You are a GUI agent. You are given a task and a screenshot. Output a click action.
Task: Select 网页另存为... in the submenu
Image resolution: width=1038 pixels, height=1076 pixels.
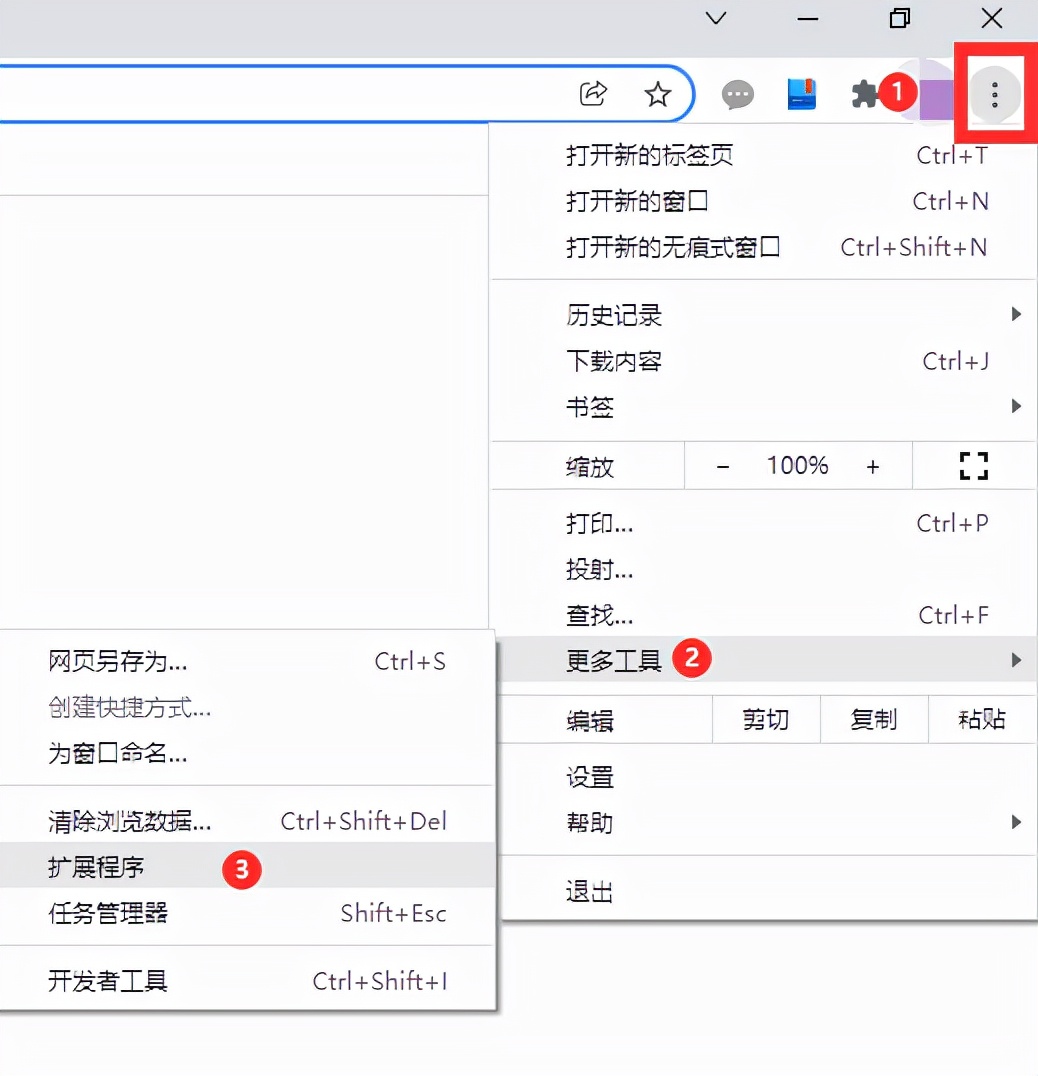tap(247, 662)
